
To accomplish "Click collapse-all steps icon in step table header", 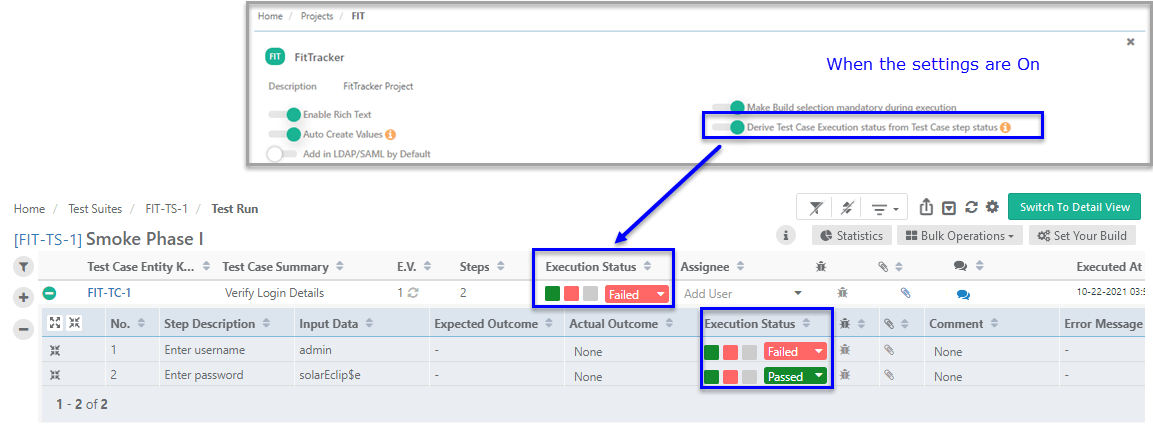I will click(74, 323).
